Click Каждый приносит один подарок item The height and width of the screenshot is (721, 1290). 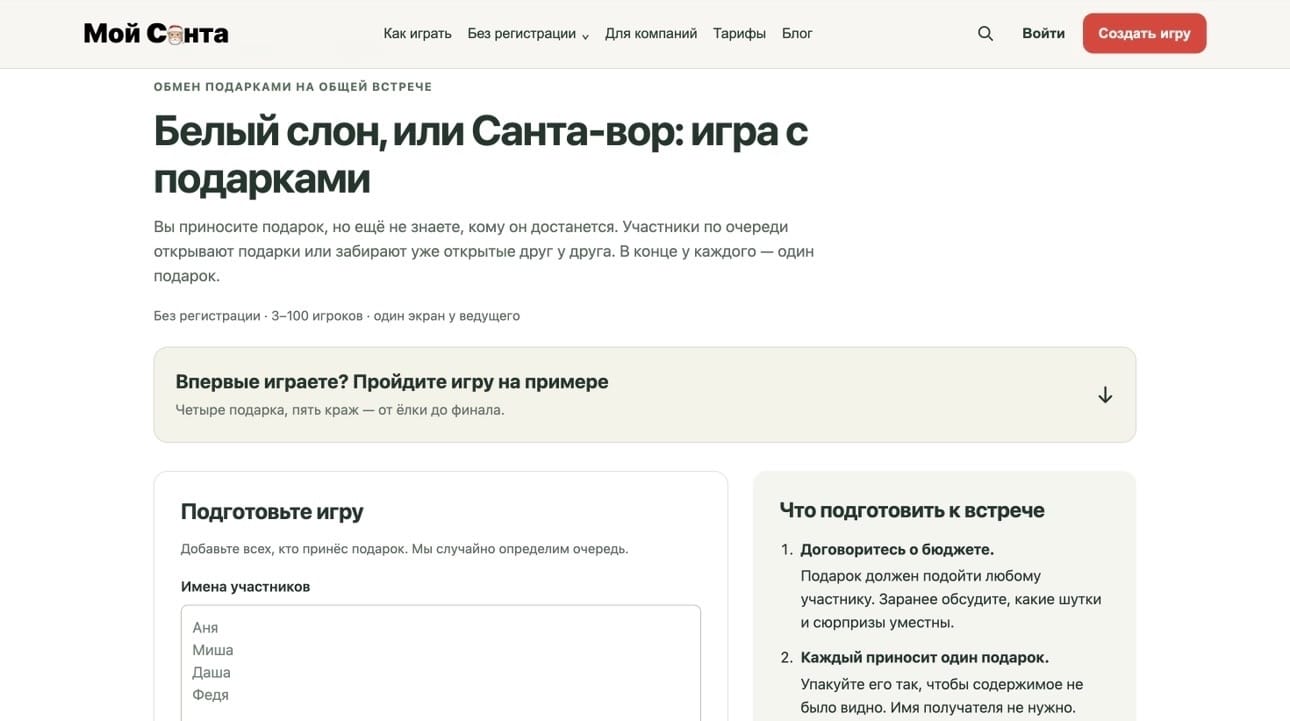(x=924, y=657)
